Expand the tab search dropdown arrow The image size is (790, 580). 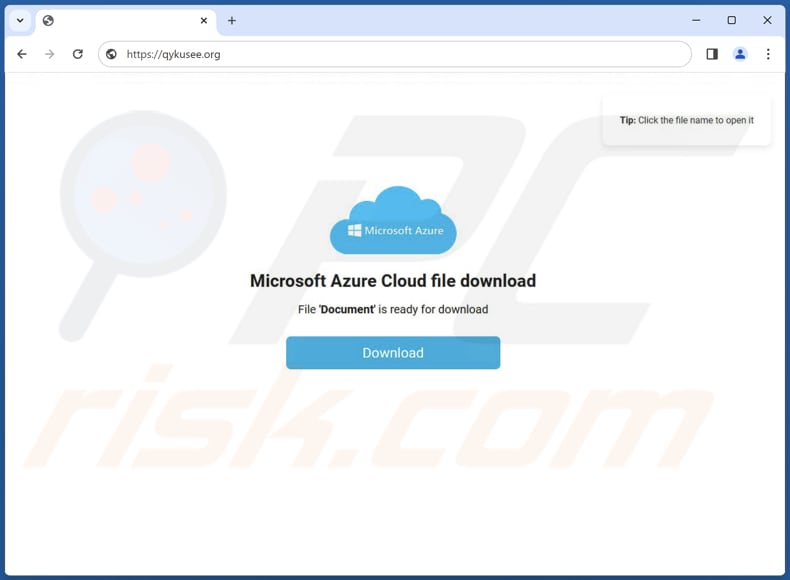[x=20, y=21]
